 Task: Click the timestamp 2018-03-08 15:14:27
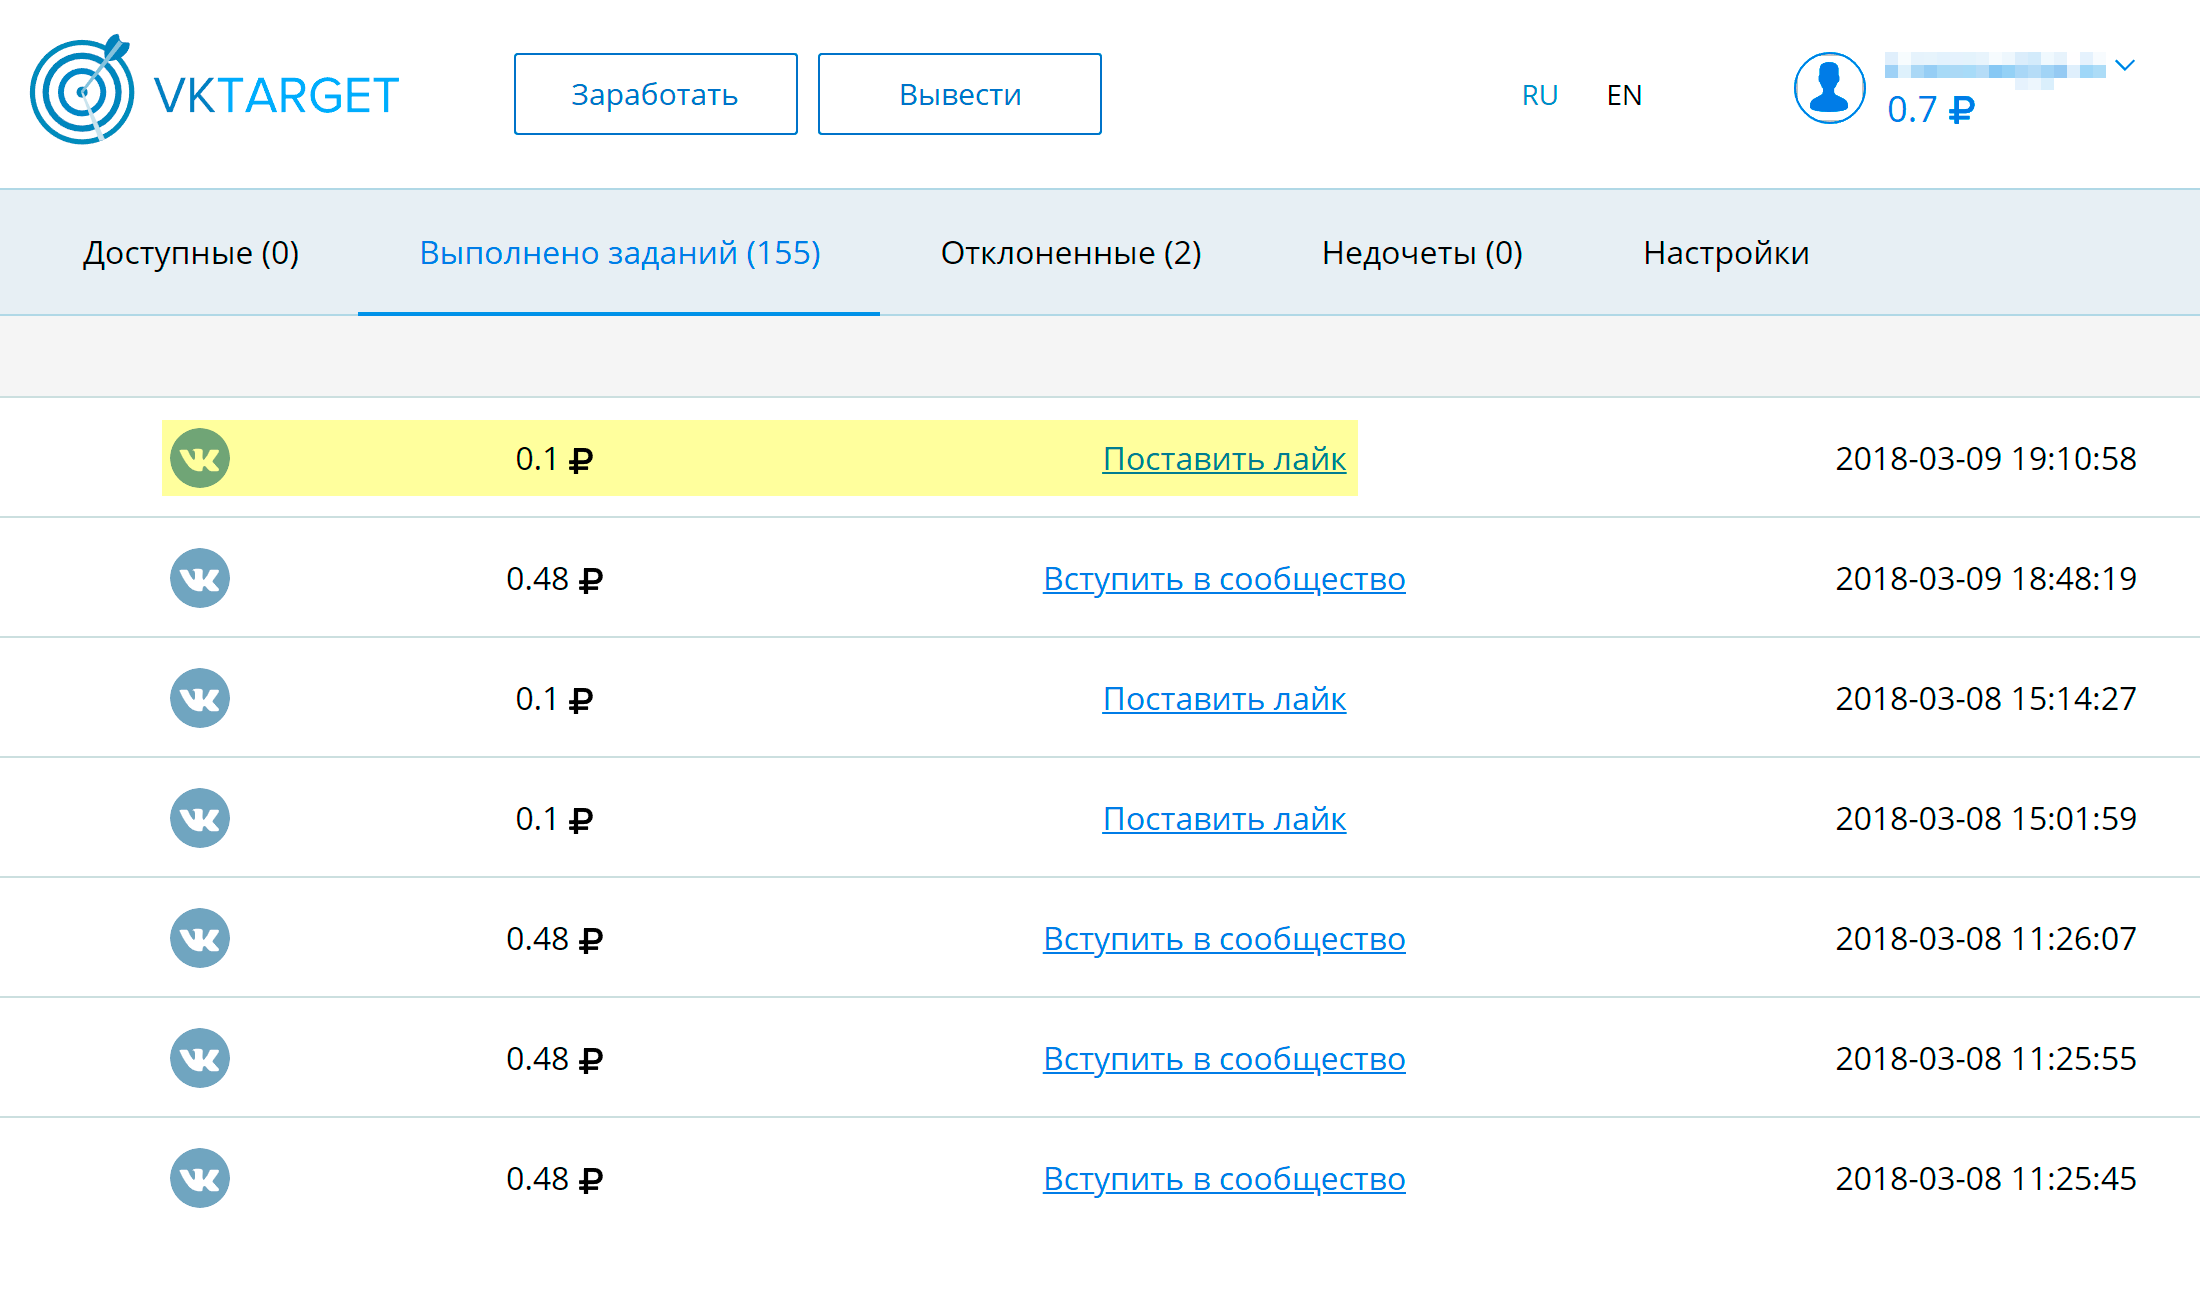pos(1986,698)
